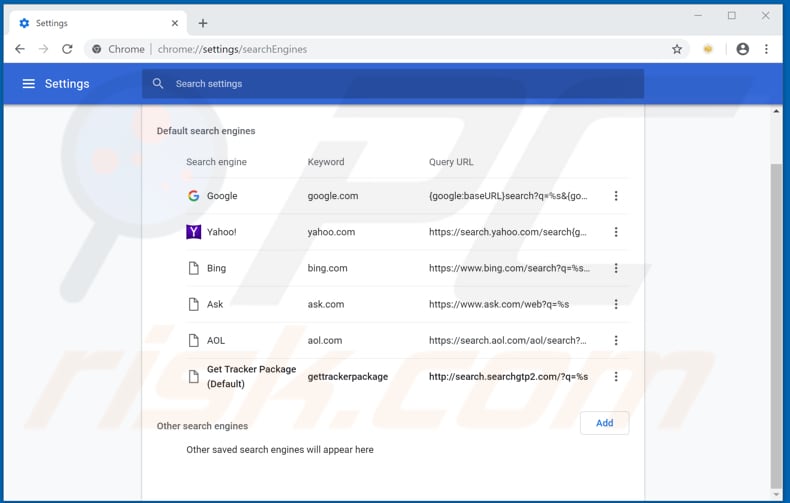Minimize the Chrome window
Viewport: 790px width, 503px height.
(698, 16)
